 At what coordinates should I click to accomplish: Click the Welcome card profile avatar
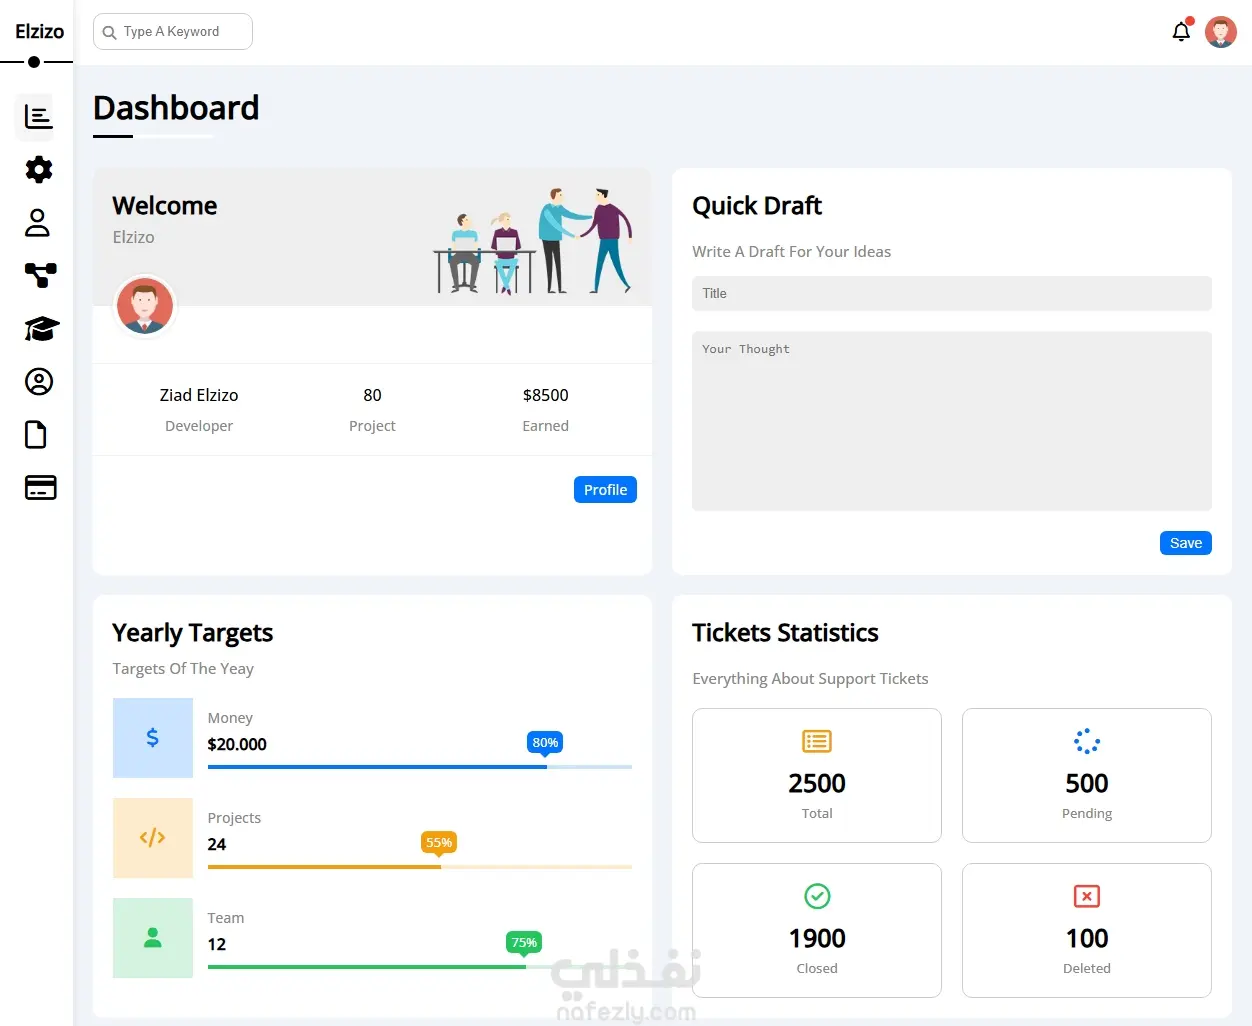145,306
